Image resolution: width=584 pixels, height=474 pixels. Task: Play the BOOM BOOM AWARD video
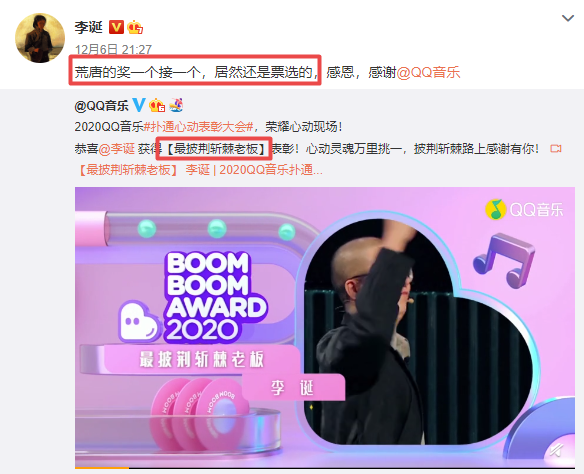tap(325, 327)
